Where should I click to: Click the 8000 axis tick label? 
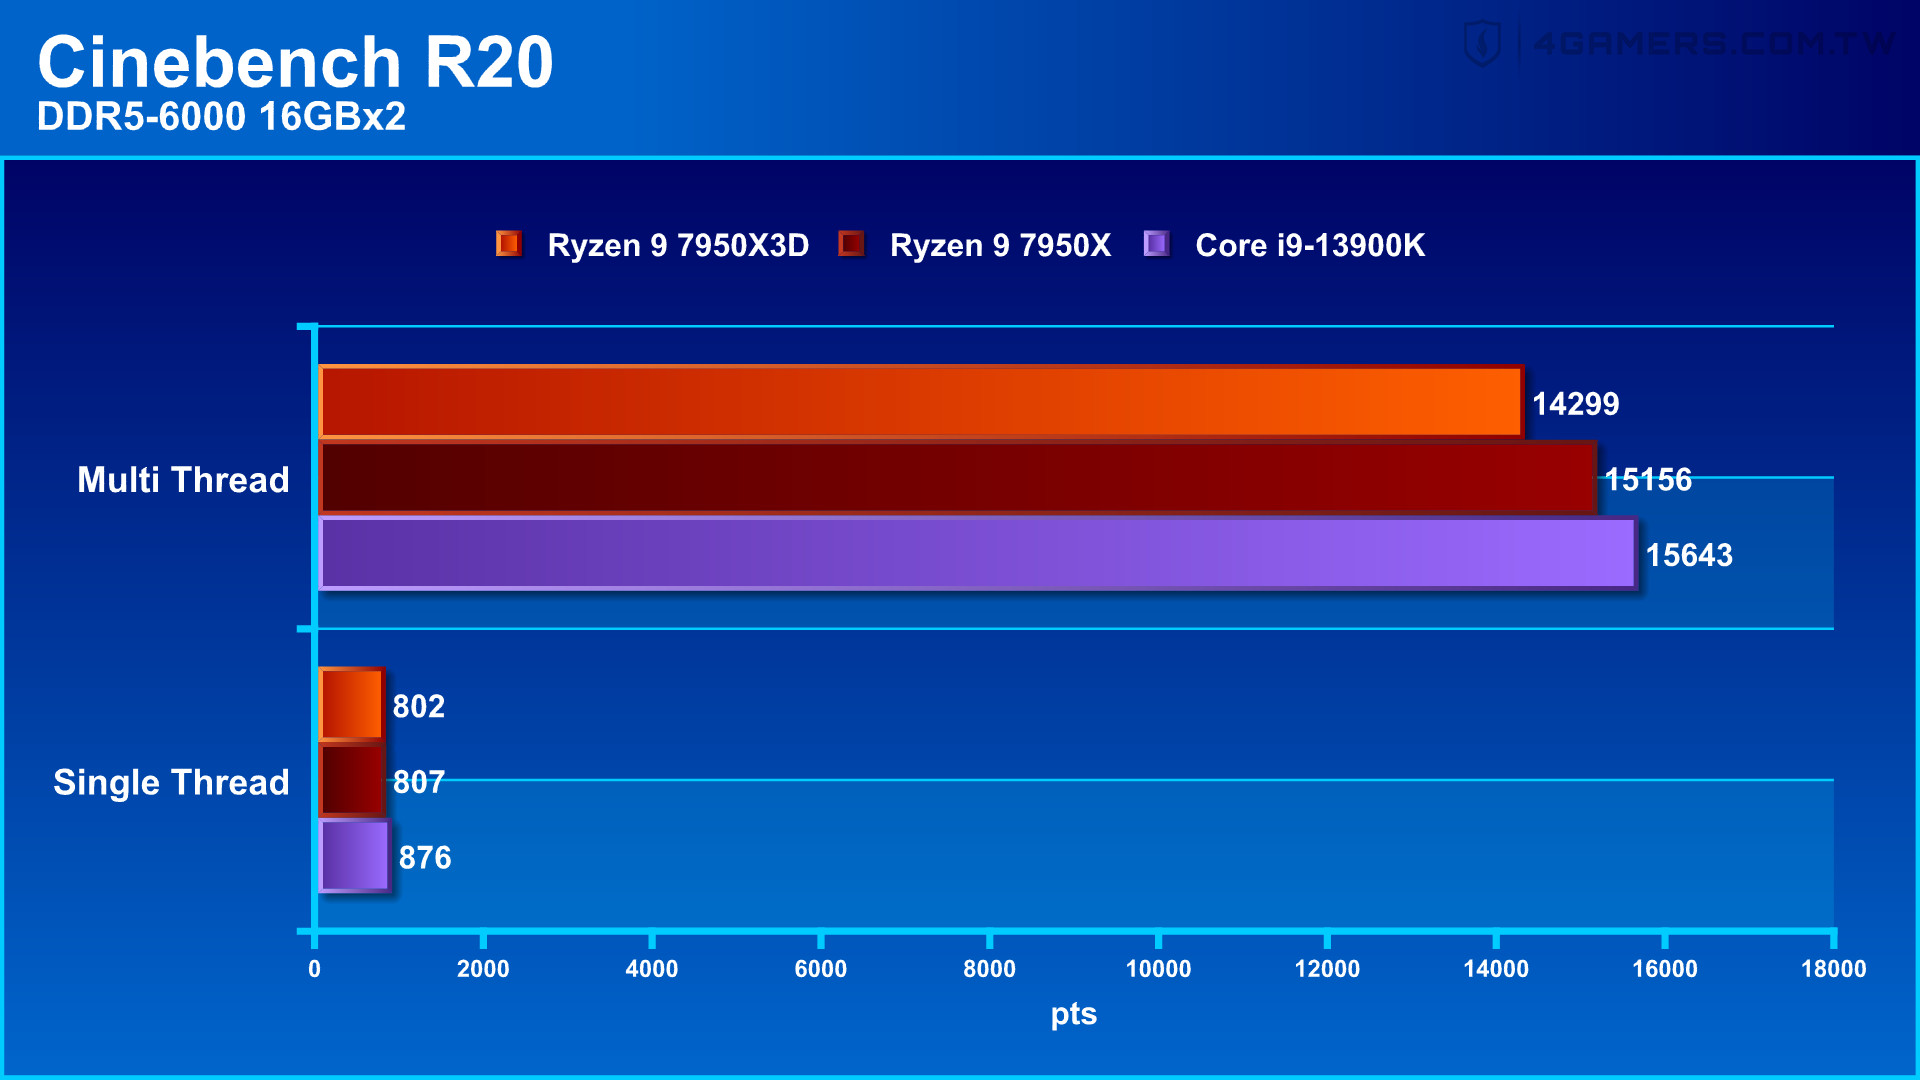coord(989,969)
